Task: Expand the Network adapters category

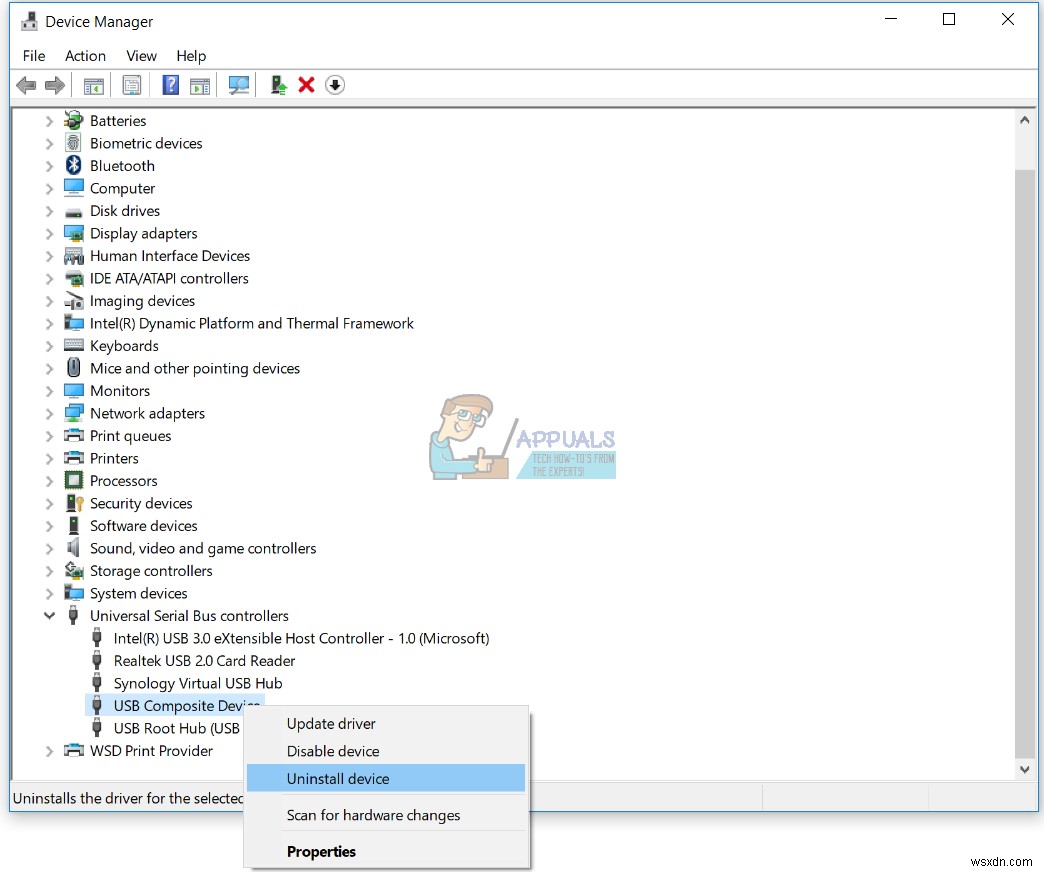Action: point(49,413)
